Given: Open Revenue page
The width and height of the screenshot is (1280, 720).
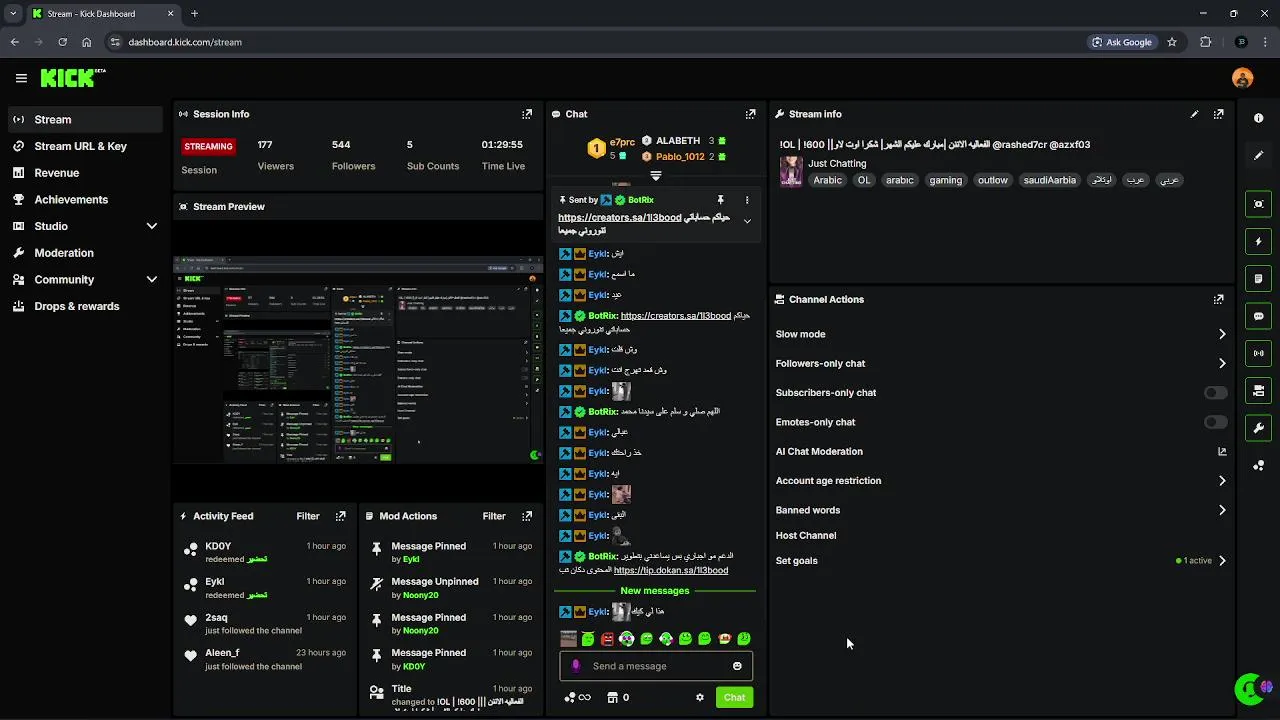Looking at the screenshot, I should pos(84,173).
